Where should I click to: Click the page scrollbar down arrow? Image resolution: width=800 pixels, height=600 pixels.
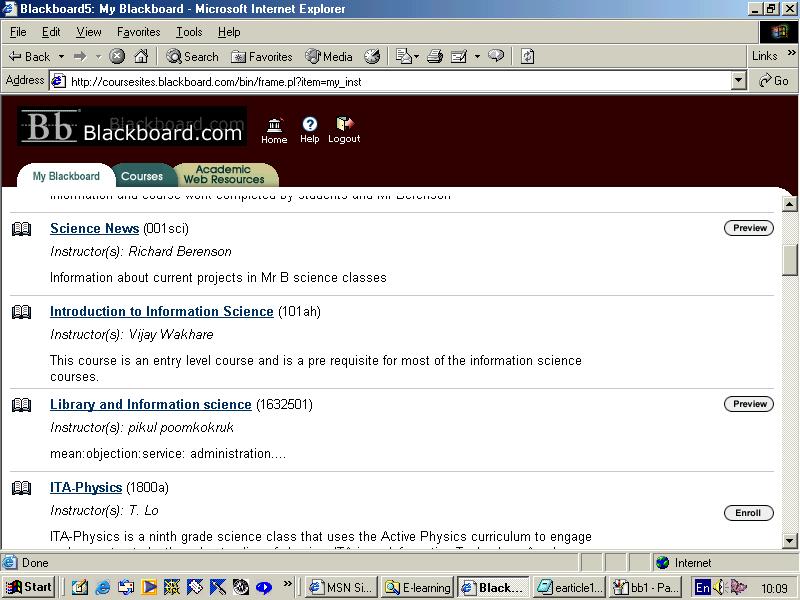coord(789,541)
